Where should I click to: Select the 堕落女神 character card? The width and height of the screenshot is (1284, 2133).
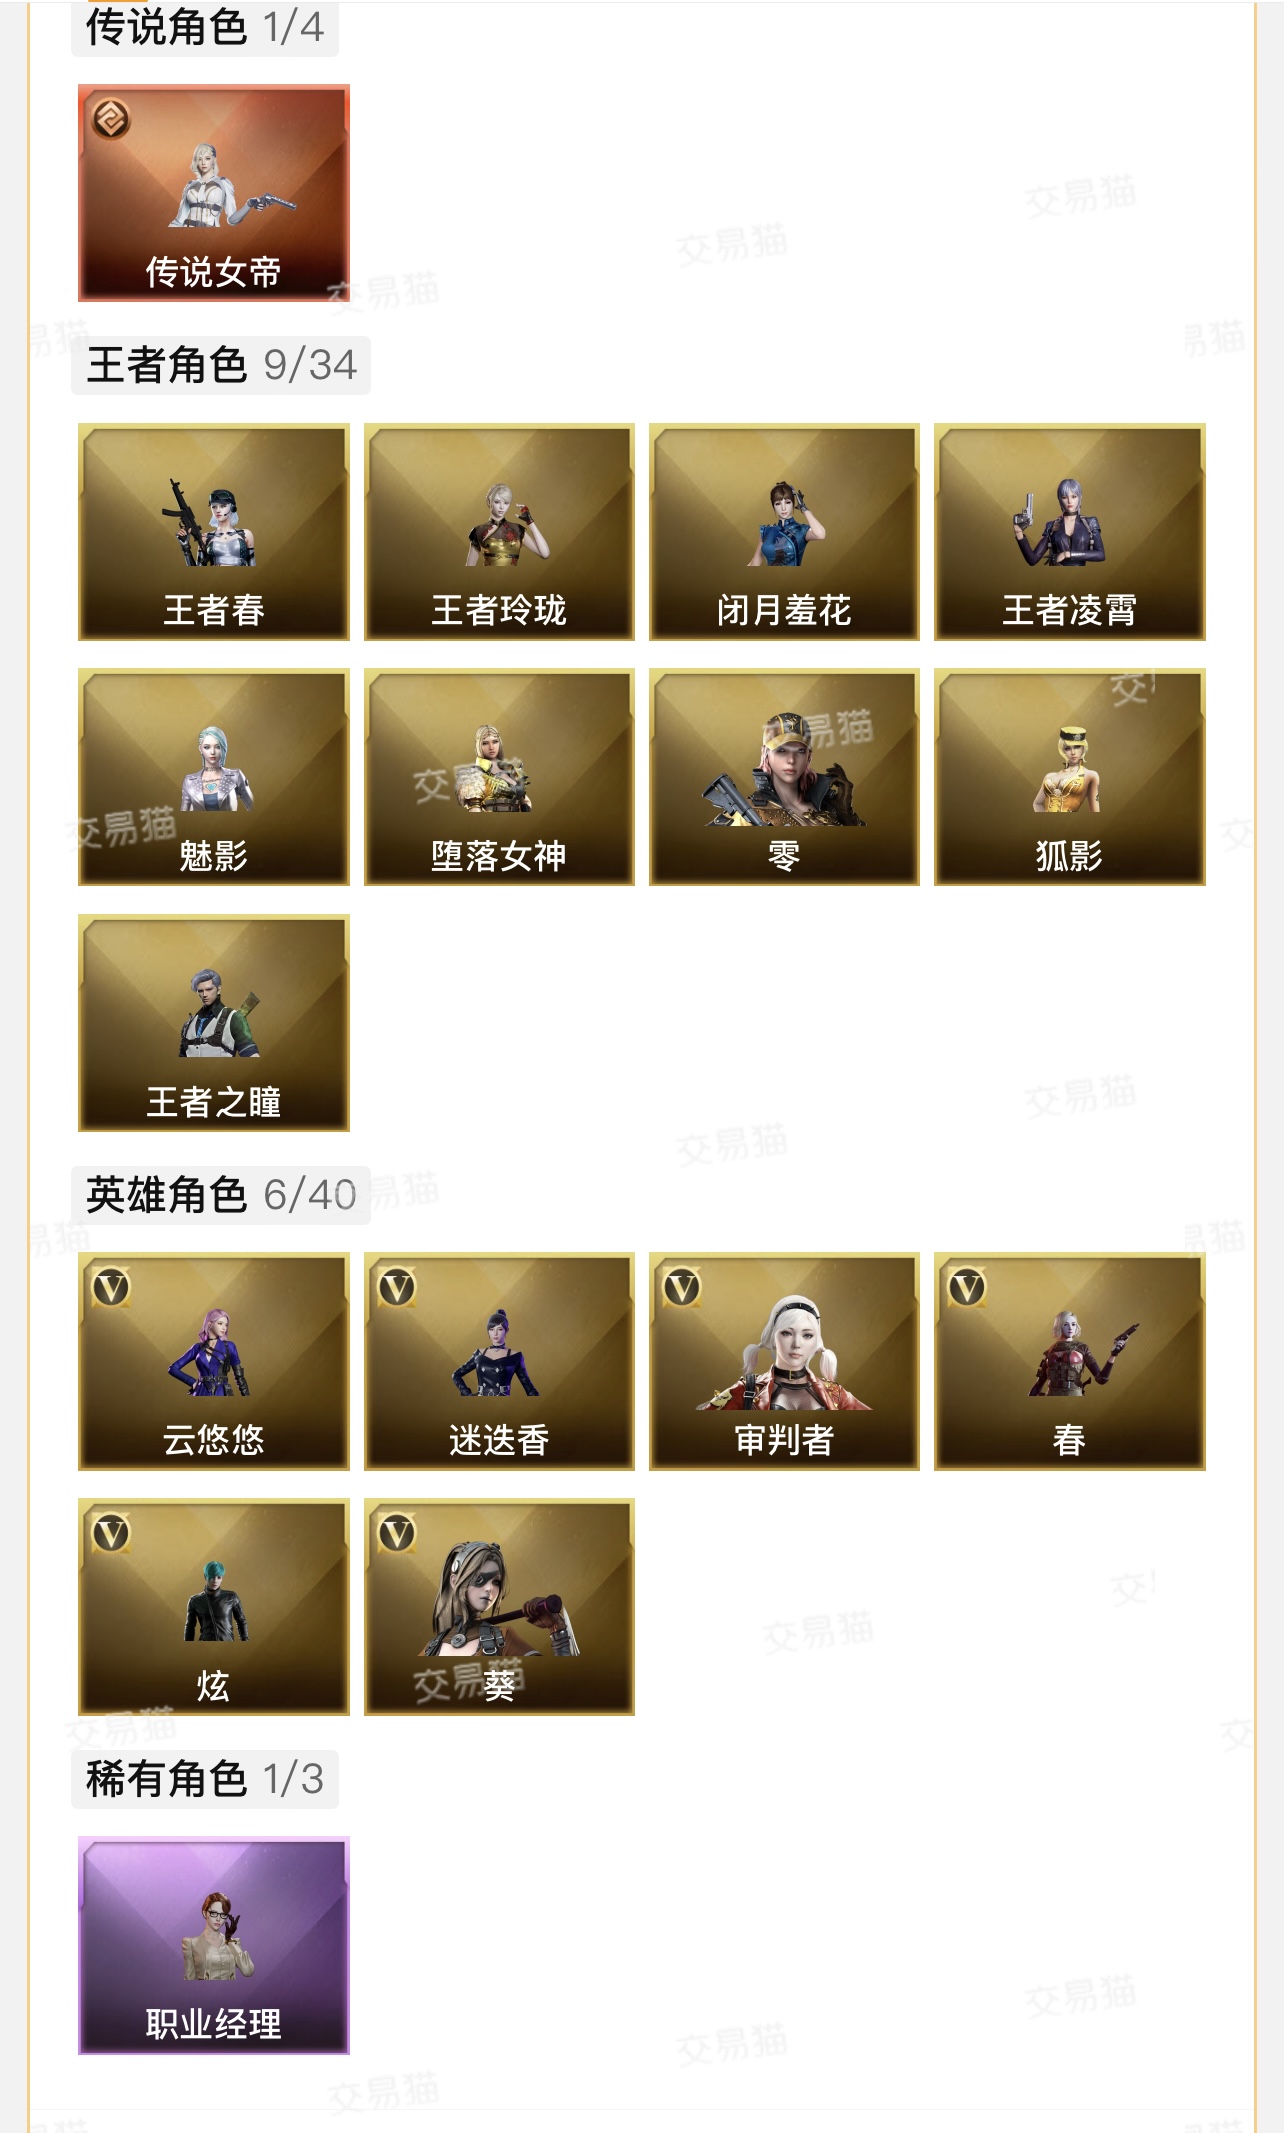click(x=499, y=777)
